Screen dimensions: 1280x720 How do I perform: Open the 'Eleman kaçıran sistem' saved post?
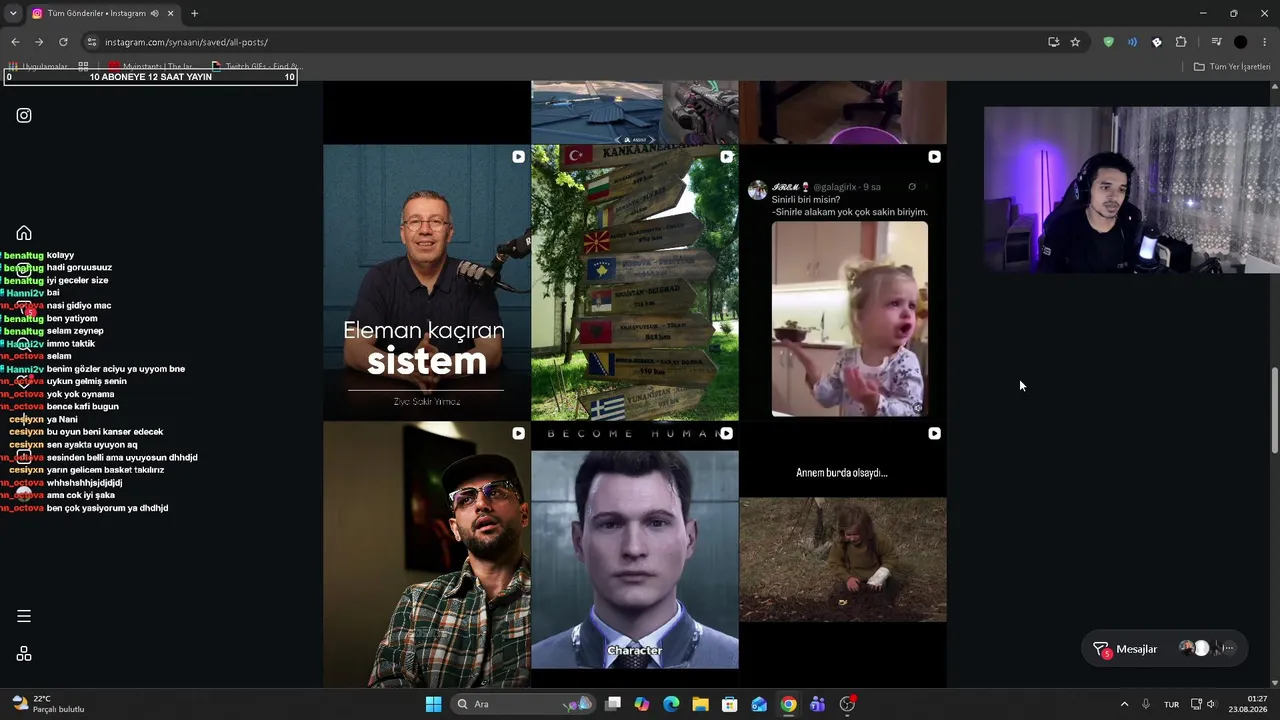coord(427,283)
